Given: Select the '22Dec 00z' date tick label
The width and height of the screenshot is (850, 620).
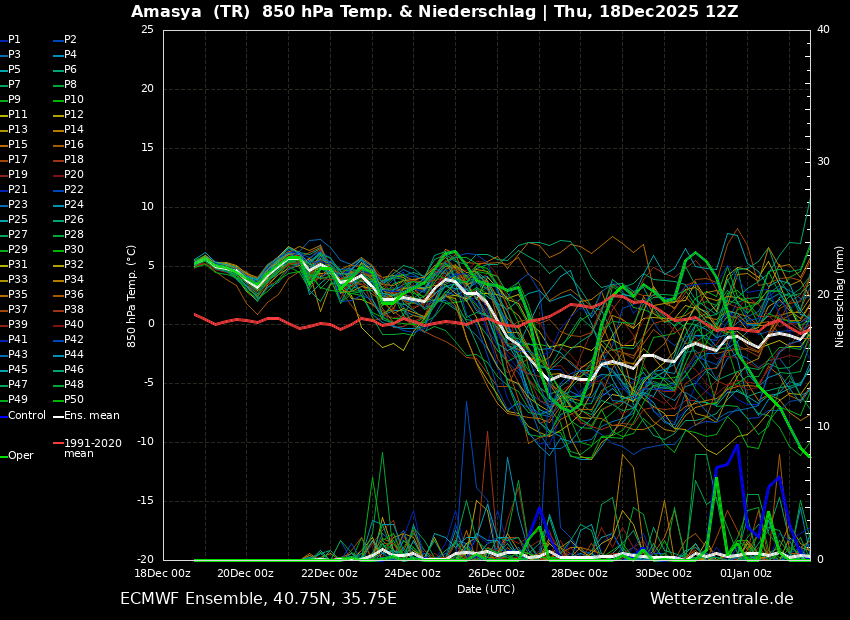Looking at the screenshot, I should 330,573.
